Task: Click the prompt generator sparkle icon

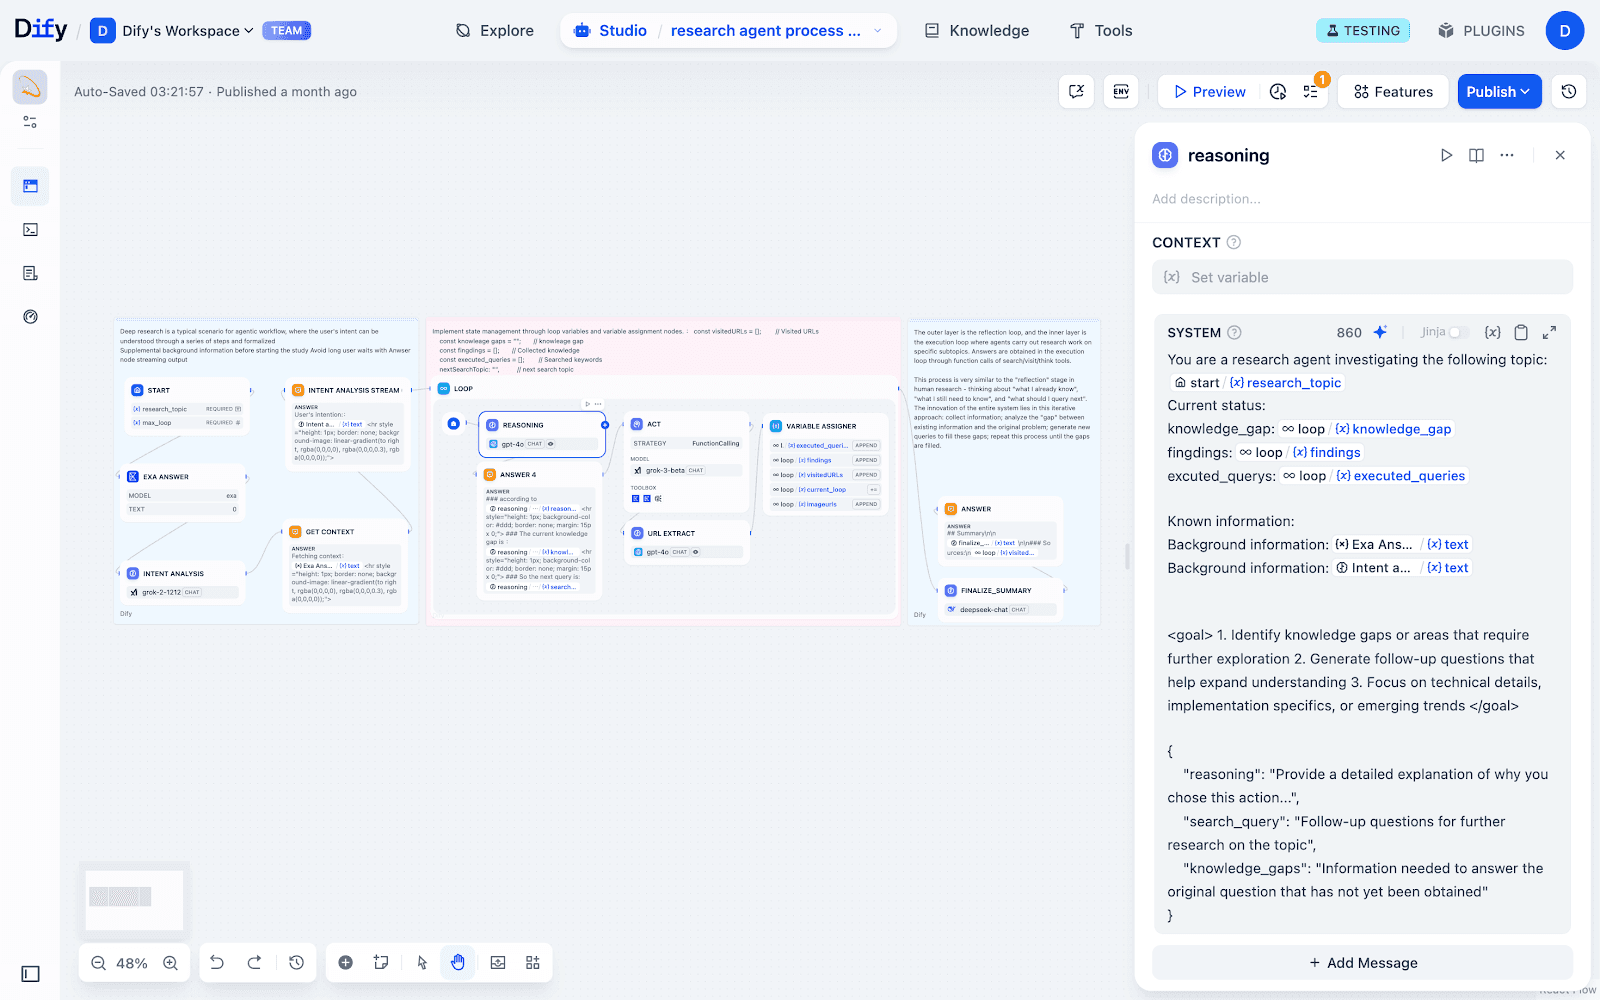Action: tap(1380, 332)
